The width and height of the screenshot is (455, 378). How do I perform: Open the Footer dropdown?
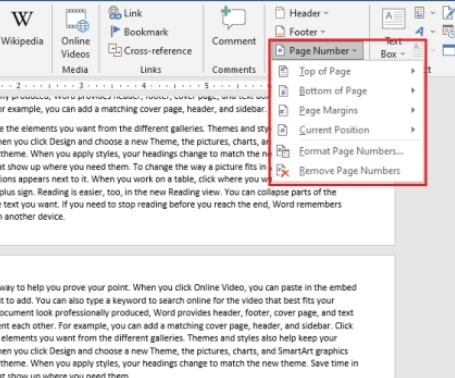pyautogui.click(x=300, y=32)
